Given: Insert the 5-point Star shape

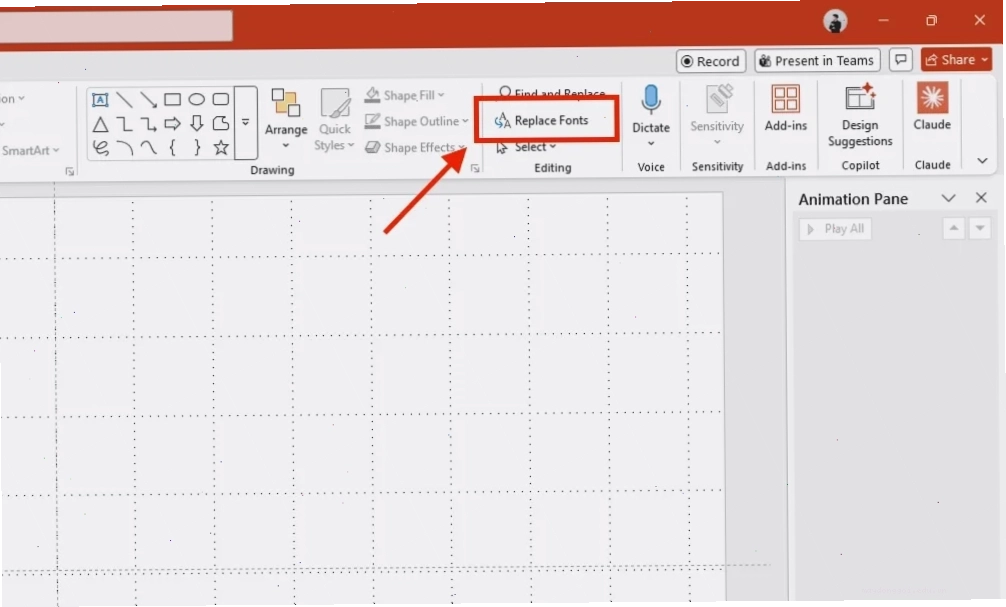Looking at the screenshot, I should coord(221,148).
